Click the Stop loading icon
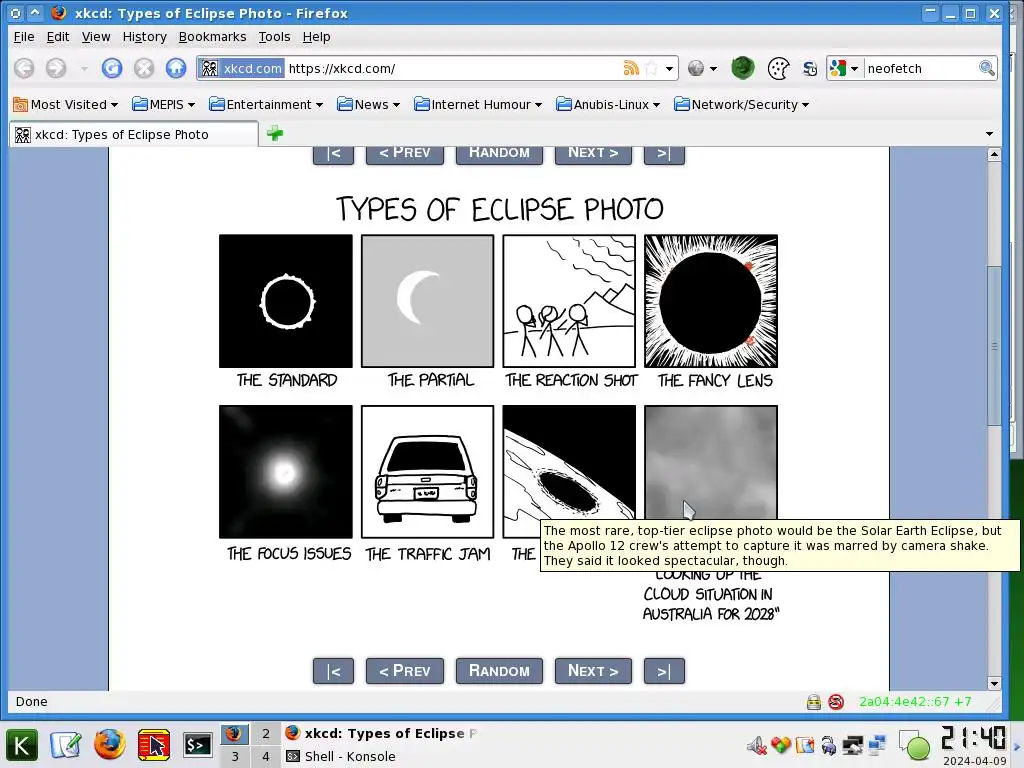The image size is (1024, 768). (144, 68)
